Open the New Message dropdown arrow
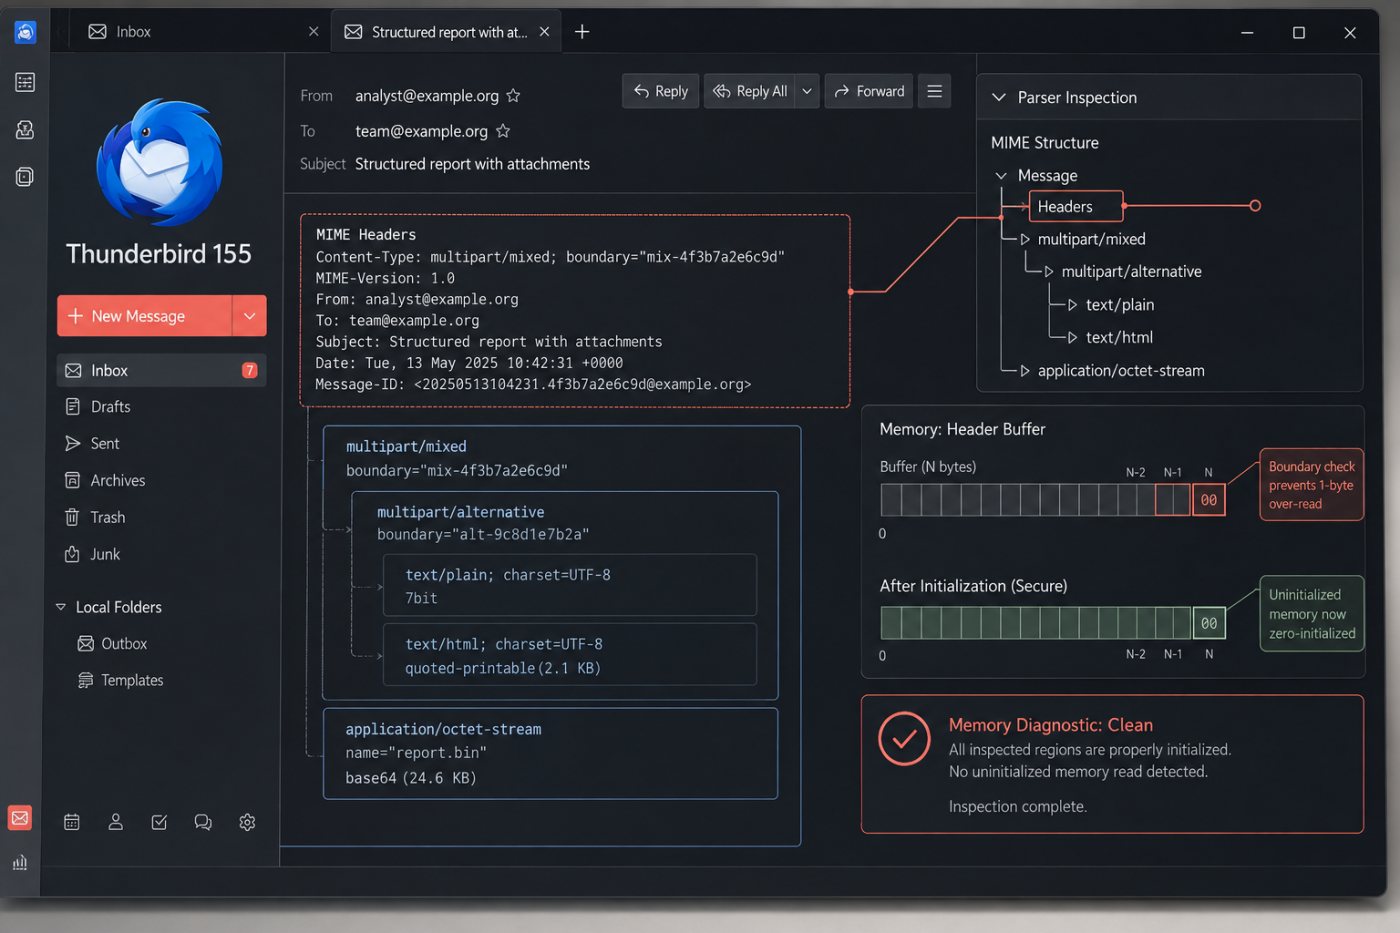The height and width of the screenshot is (933, 1400). 249,316
